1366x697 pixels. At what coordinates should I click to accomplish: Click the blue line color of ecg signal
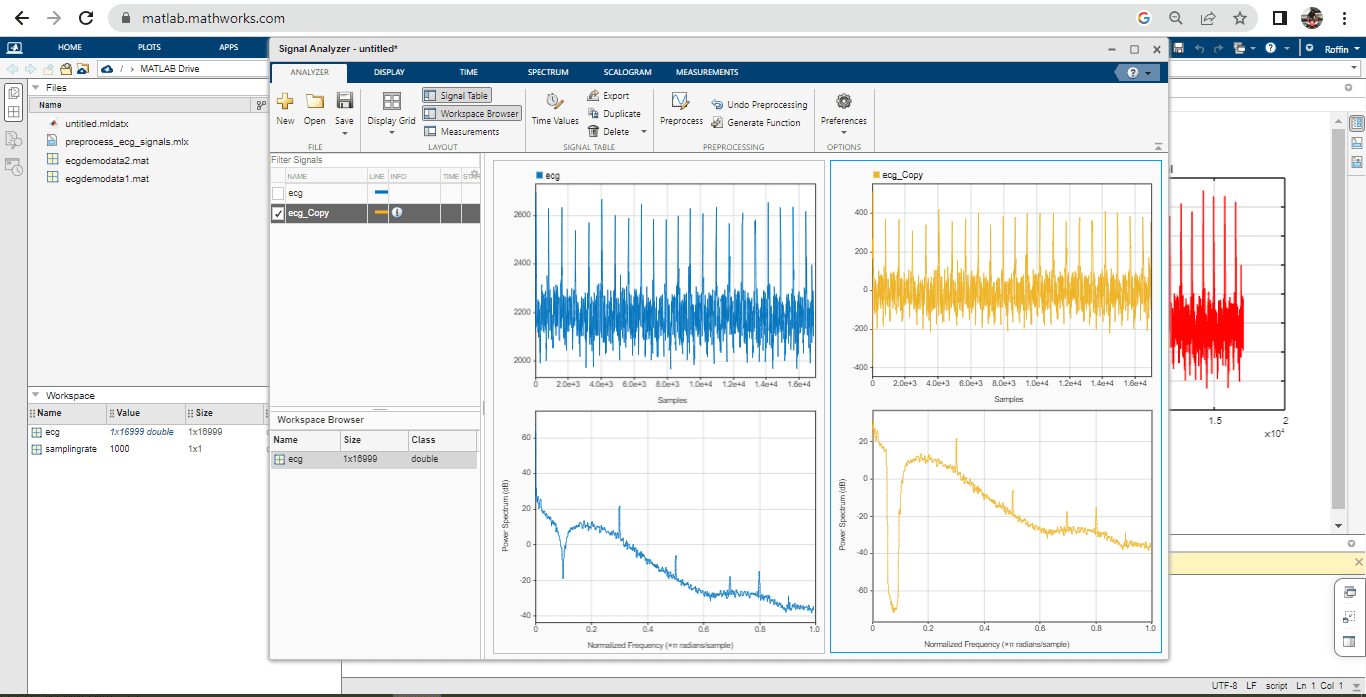[380, 192]
